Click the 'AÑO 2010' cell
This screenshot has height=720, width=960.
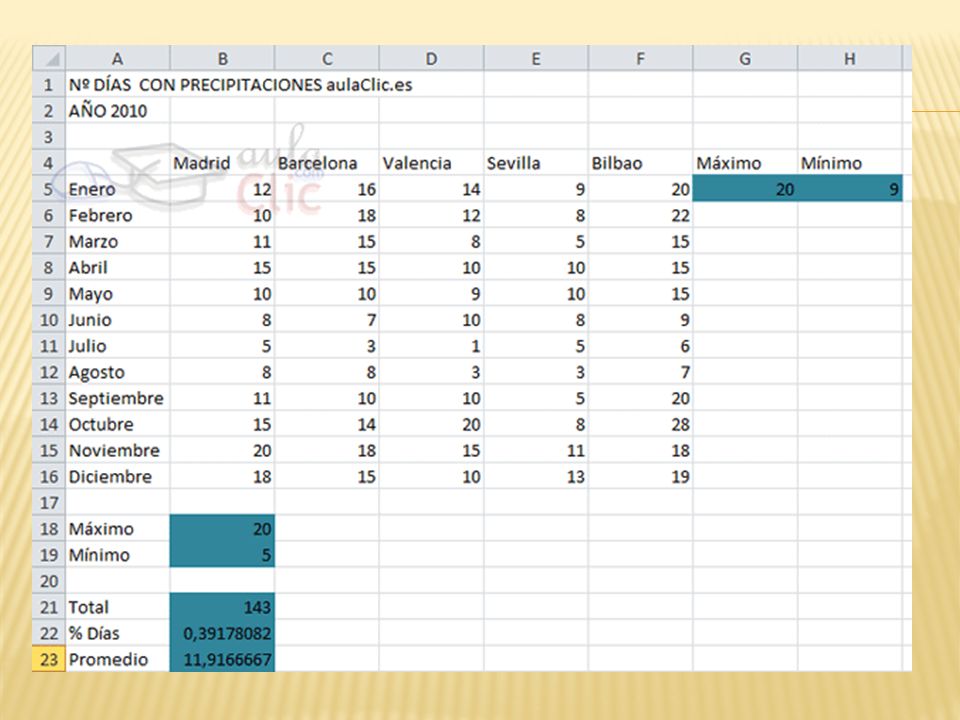click(118, 111)
